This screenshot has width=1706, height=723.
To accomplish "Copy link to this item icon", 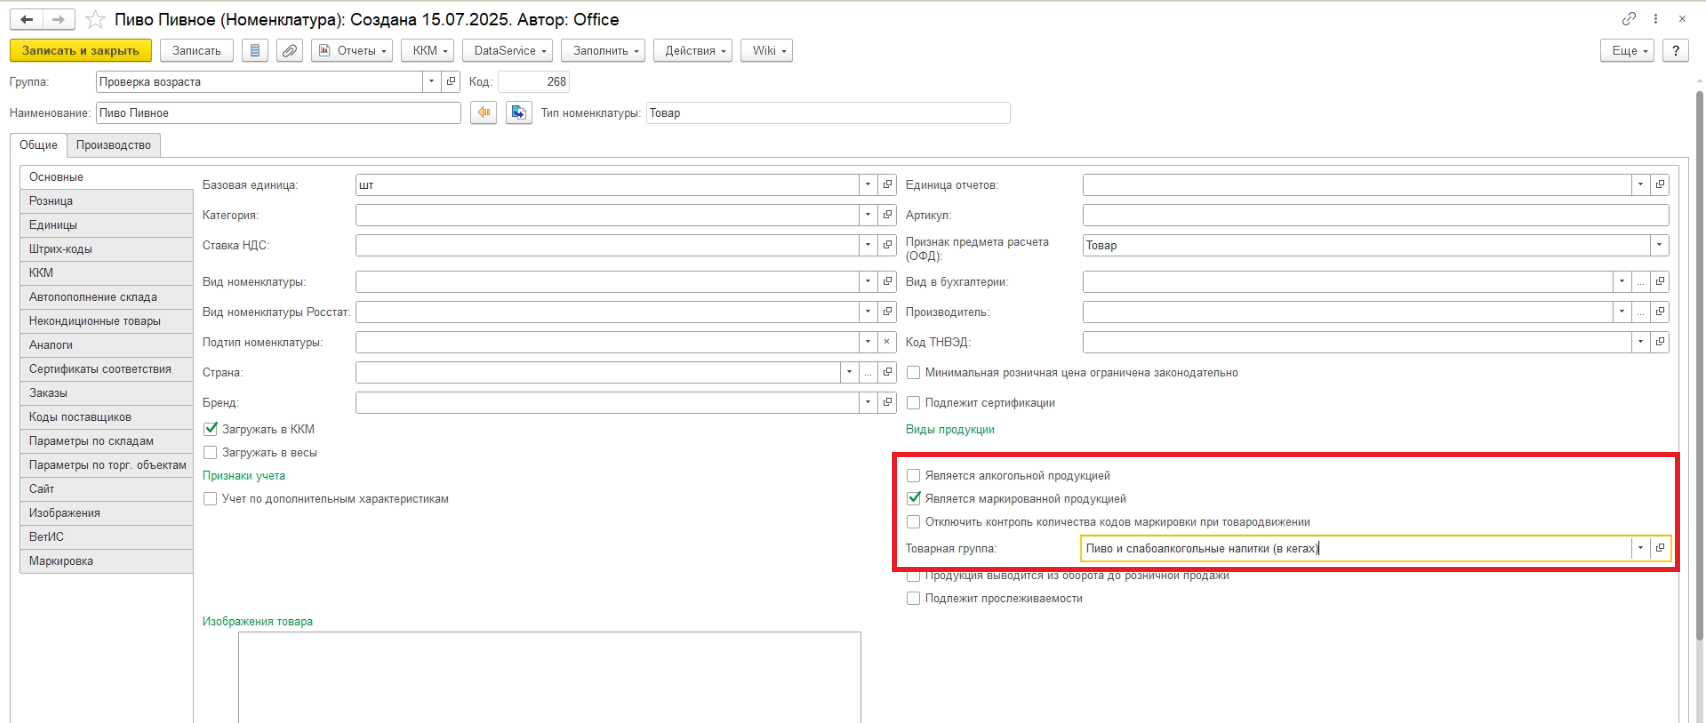I will pos(1629,19).
